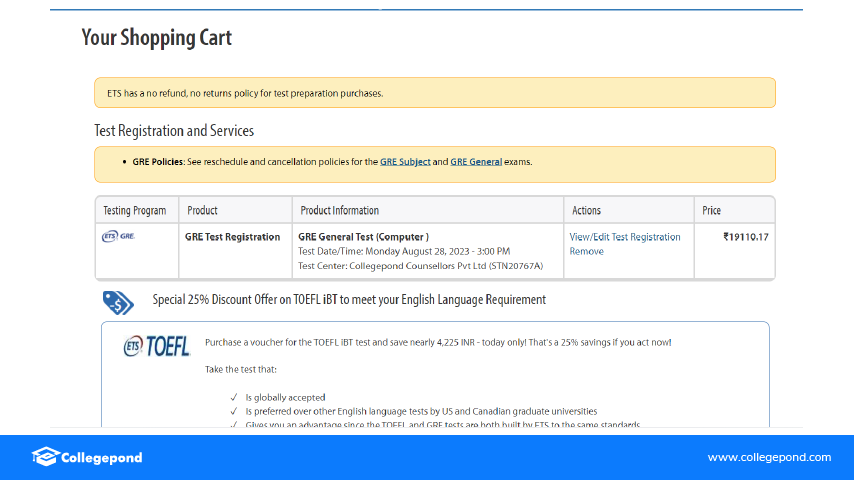Click the checkmark beside 'Is globally accepted'
The image size is (854, 480).
pos(233,397)
